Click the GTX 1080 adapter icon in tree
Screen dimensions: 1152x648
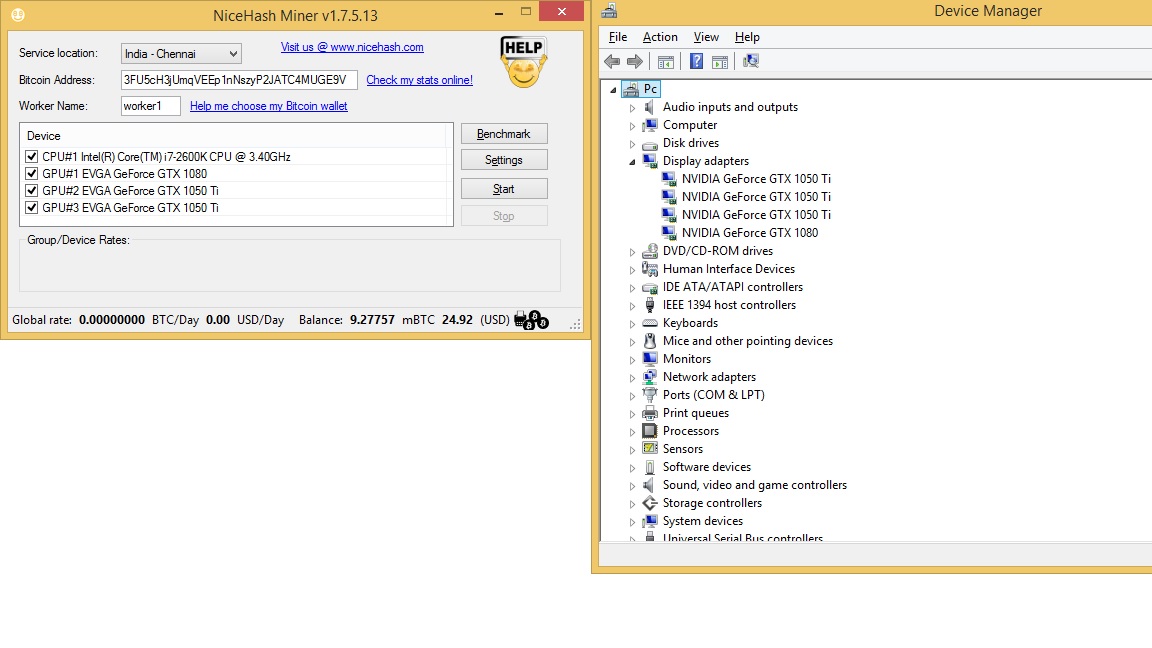pyautogui.click(x=669, y=233)
